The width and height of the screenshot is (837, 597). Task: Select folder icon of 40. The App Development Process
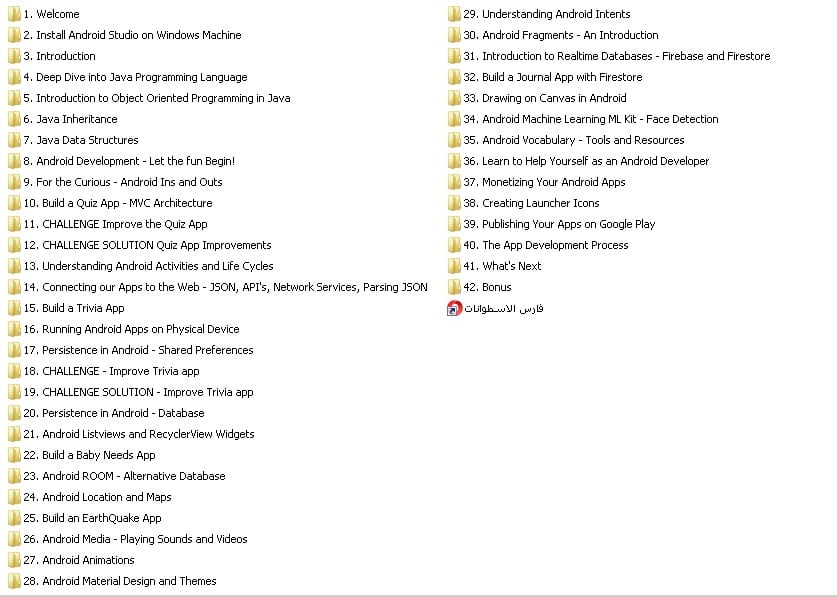tap(454, 245)
